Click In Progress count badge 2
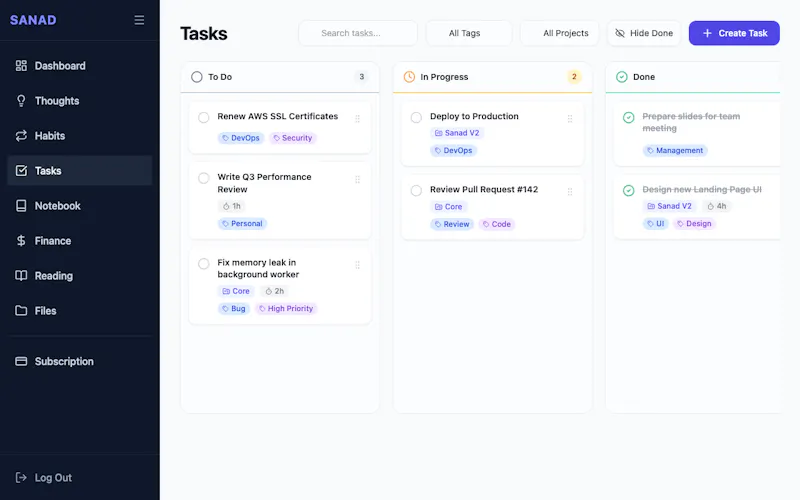The height and width of the screenshot is (500, 800). click(x=574, y=77)
